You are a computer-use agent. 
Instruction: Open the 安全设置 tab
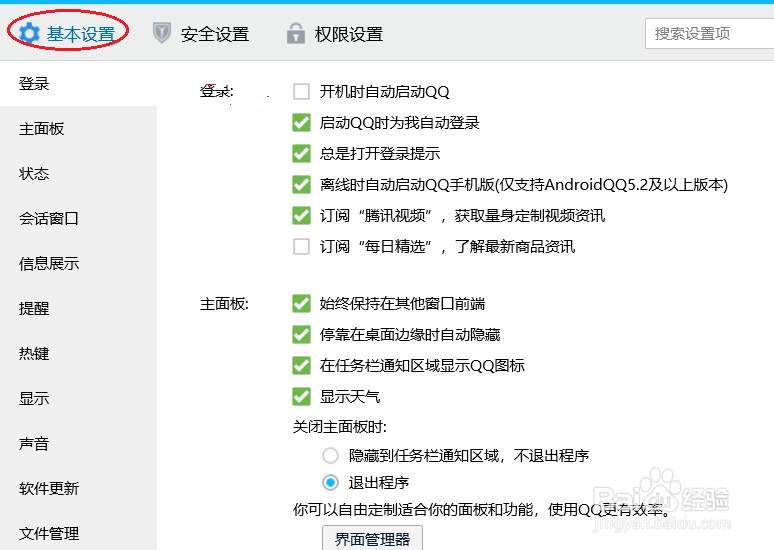click(200, 34)
